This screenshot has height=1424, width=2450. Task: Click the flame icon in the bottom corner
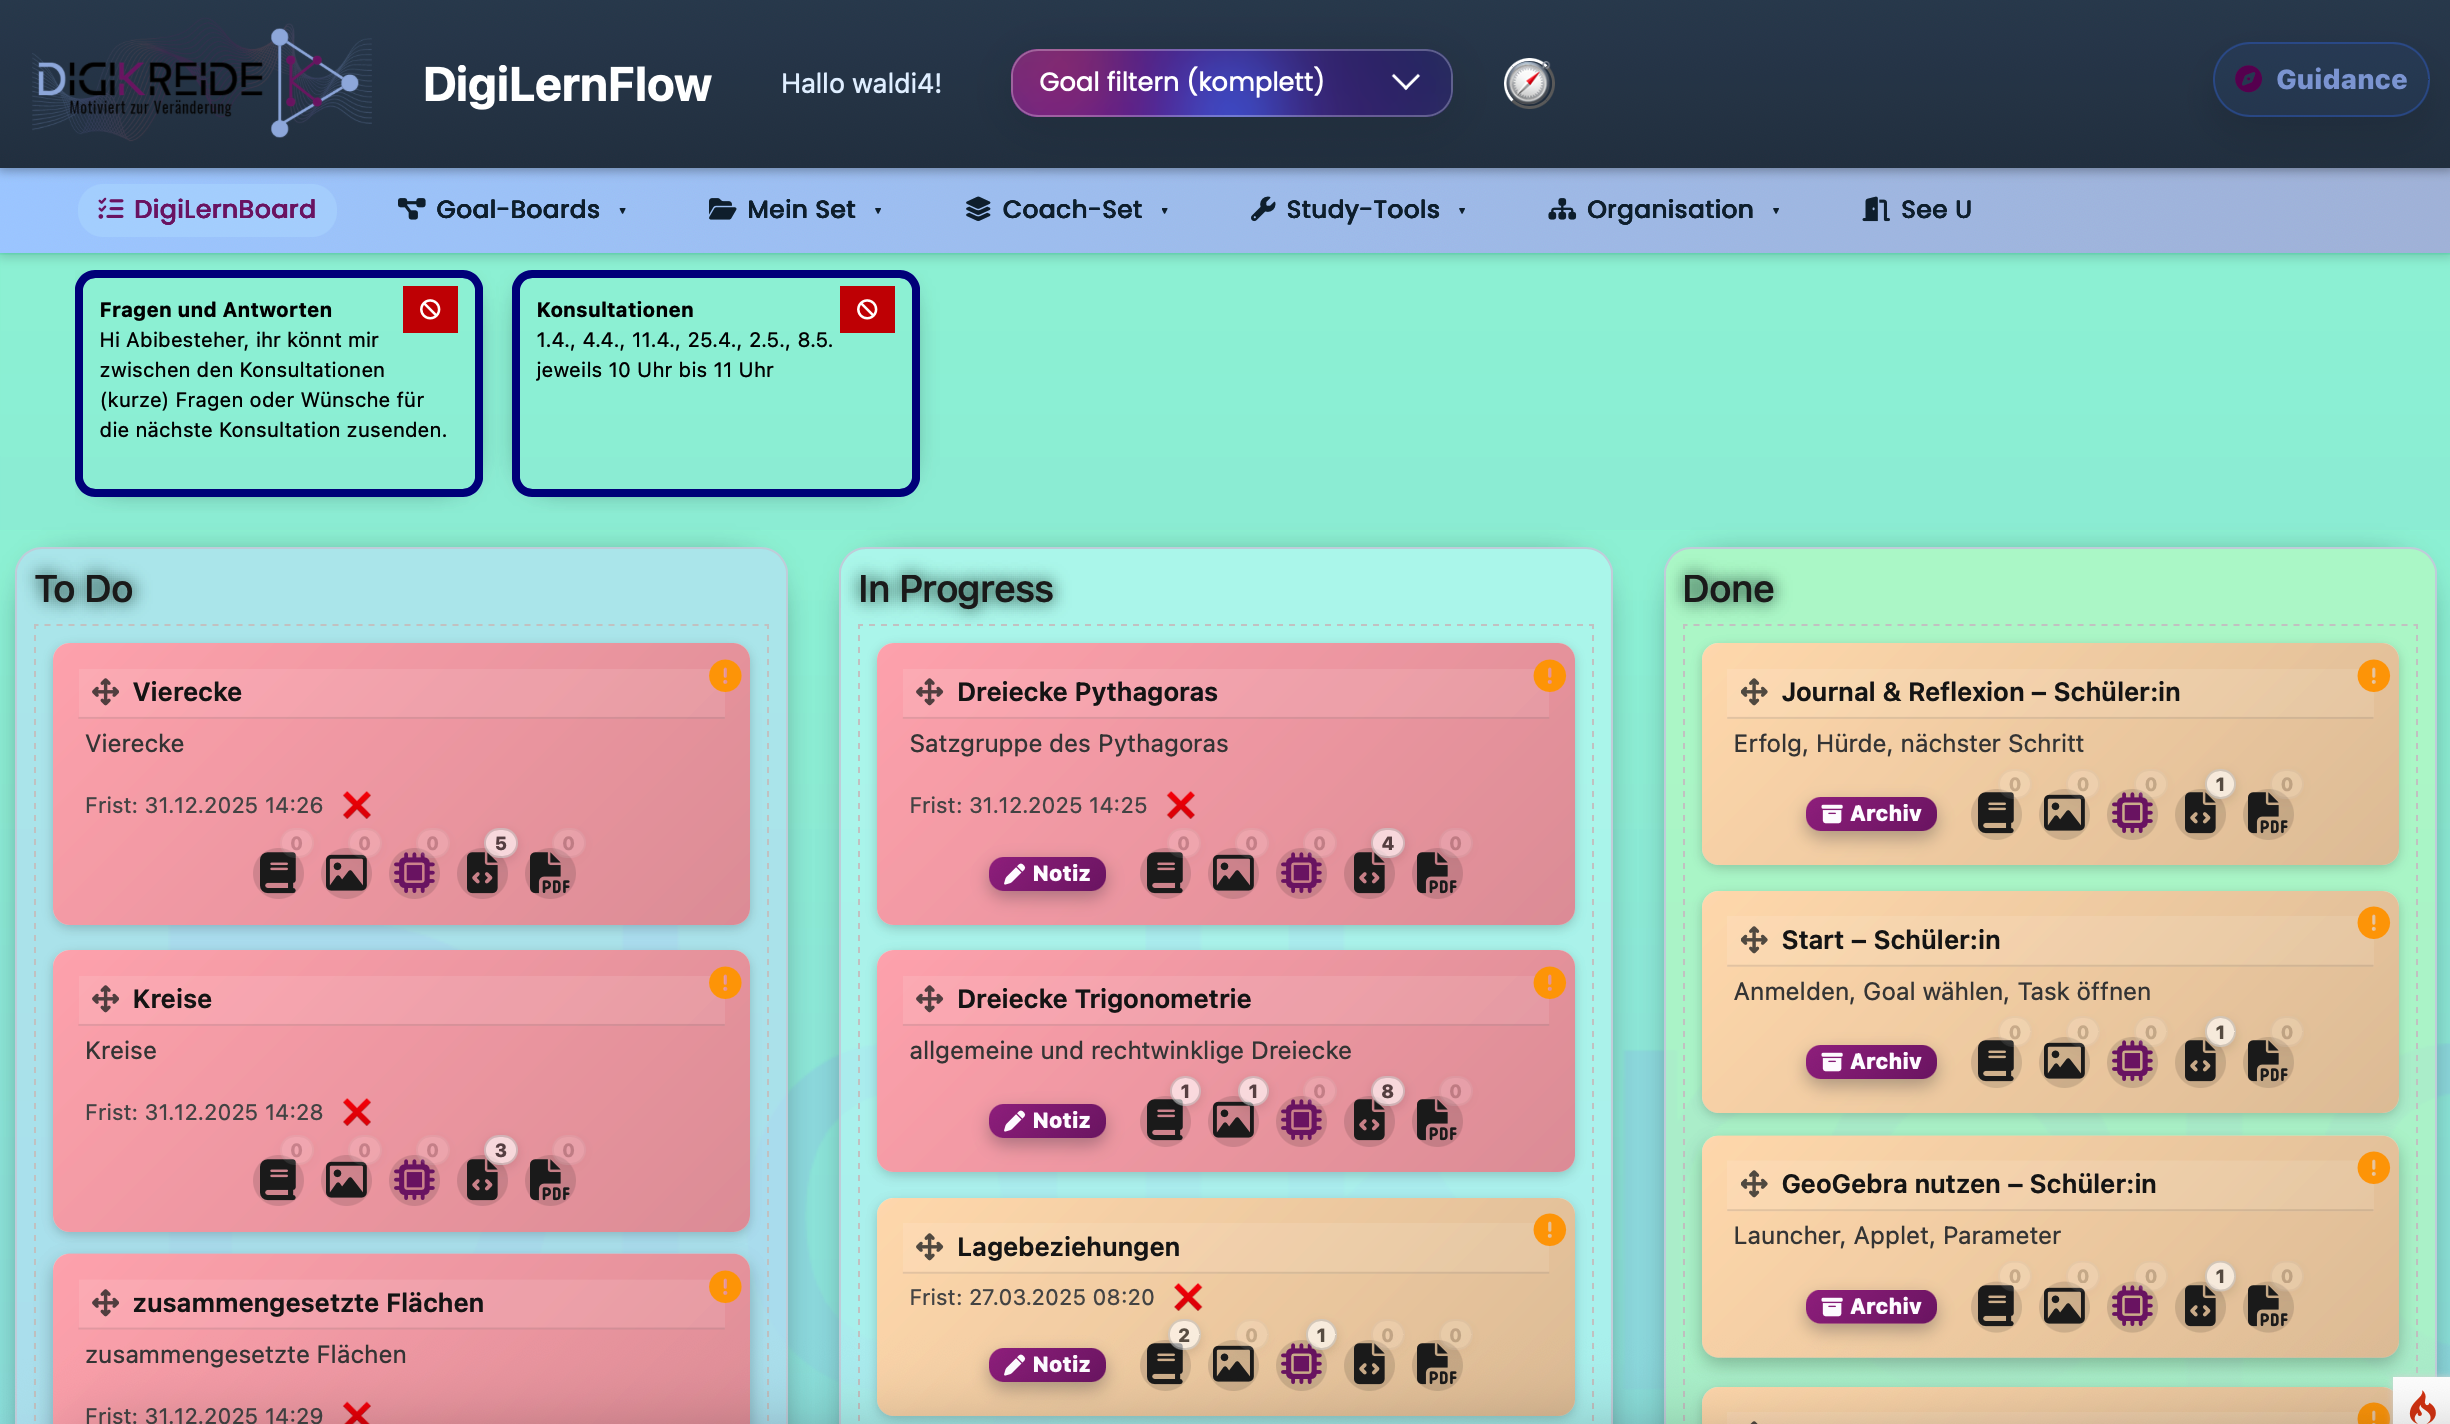2423,1406
